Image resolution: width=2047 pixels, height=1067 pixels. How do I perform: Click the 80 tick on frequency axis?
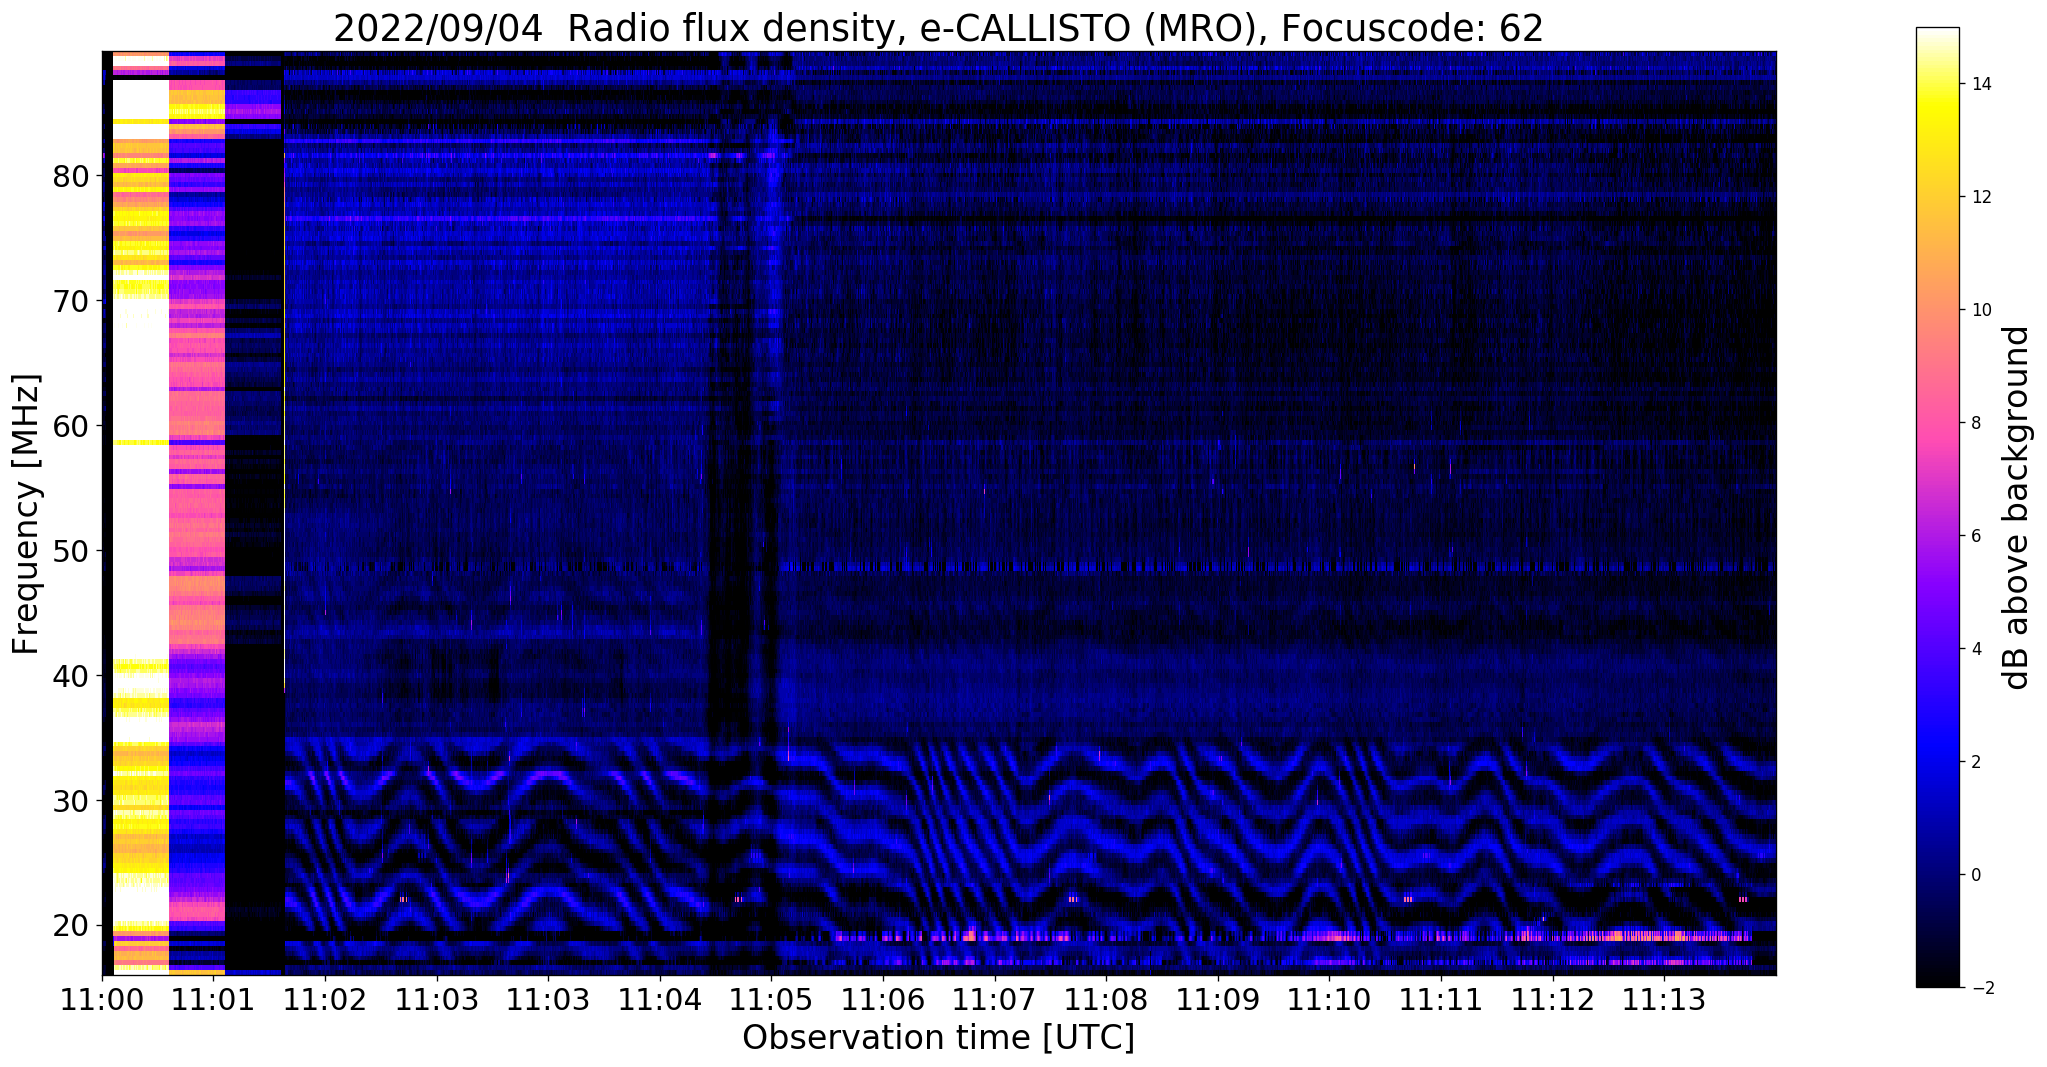click(72, 177)
